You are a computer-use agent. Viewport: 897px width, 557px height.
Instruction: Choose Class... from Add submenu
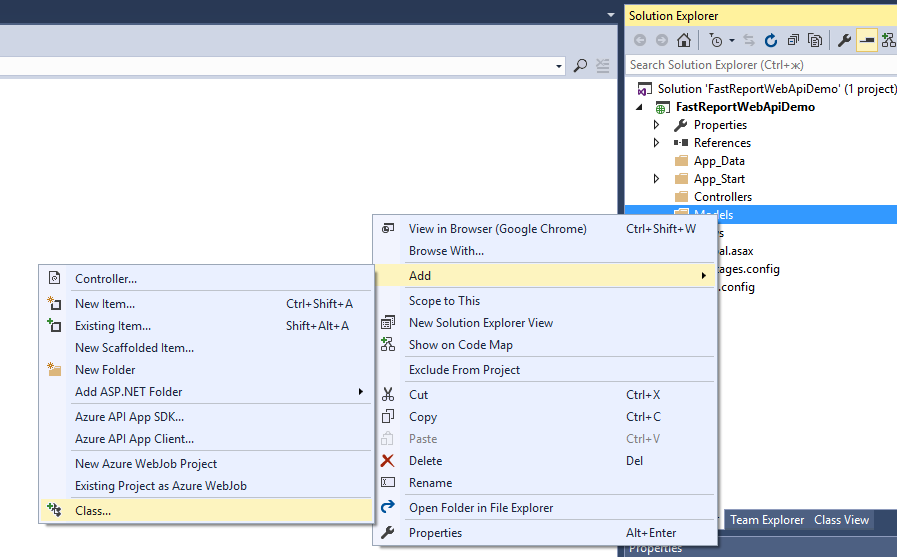coord(207,511)
